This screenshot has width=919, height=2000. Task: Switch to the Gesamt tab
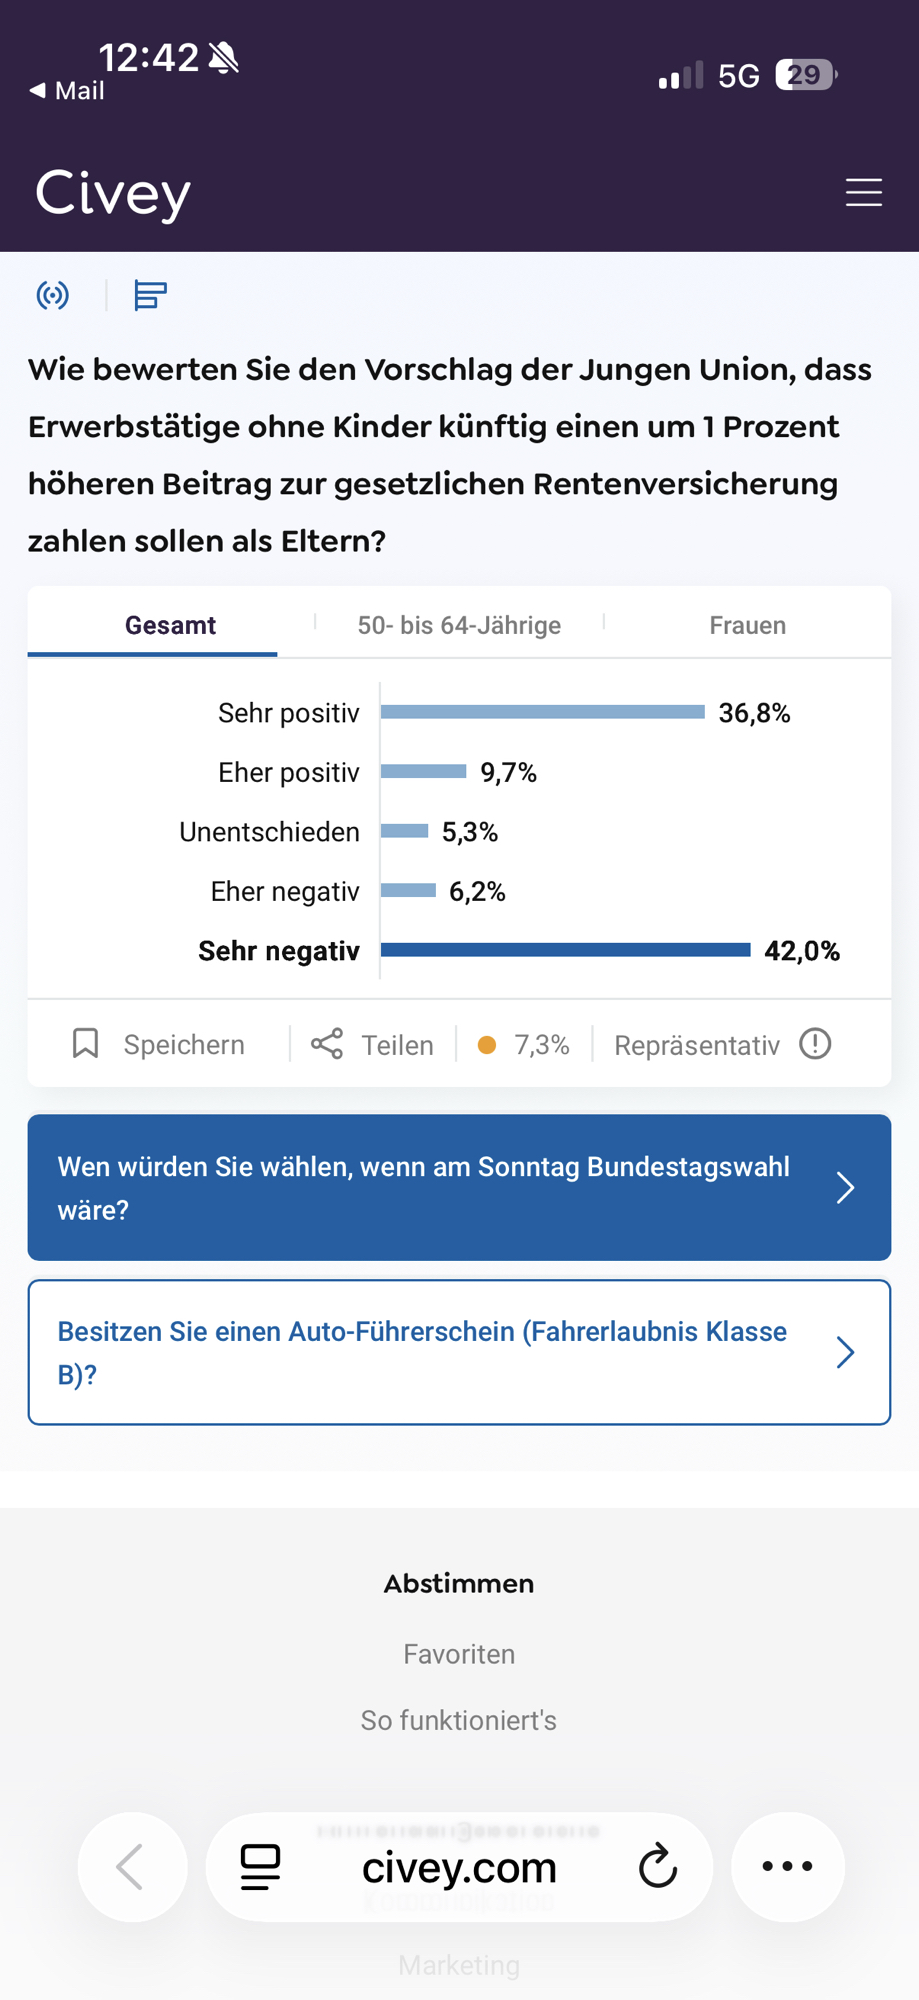[170, 625]
